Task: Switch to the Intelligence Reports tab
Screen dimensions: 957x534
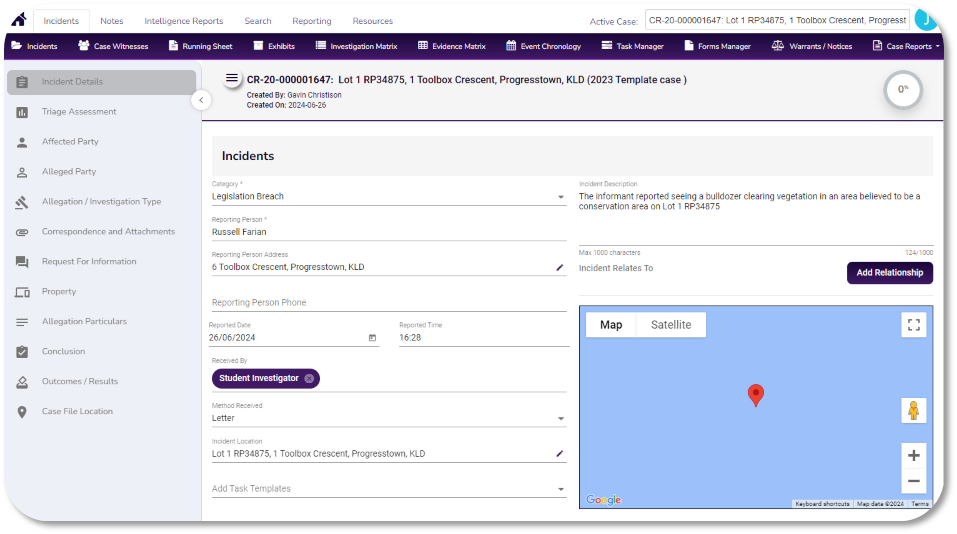Action: click(x=183, y=21)
